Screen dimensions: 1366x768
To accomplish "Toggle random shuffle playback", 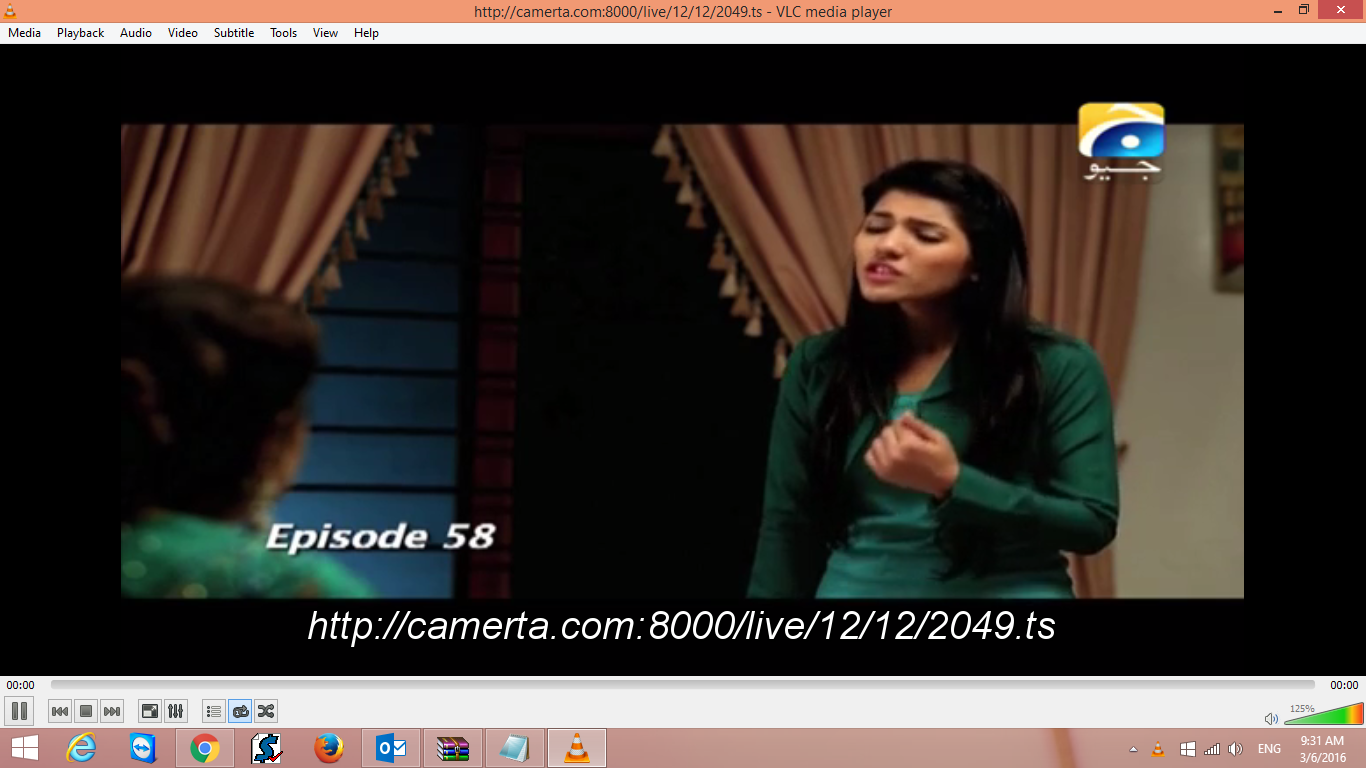I will pos(266,711).
